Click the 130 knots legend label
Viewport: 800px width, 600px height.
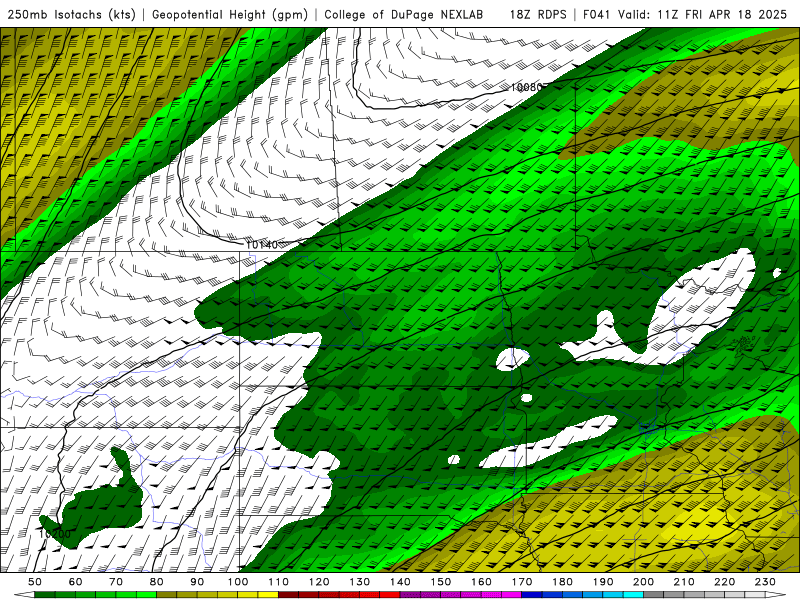click(x=360, y=582)
